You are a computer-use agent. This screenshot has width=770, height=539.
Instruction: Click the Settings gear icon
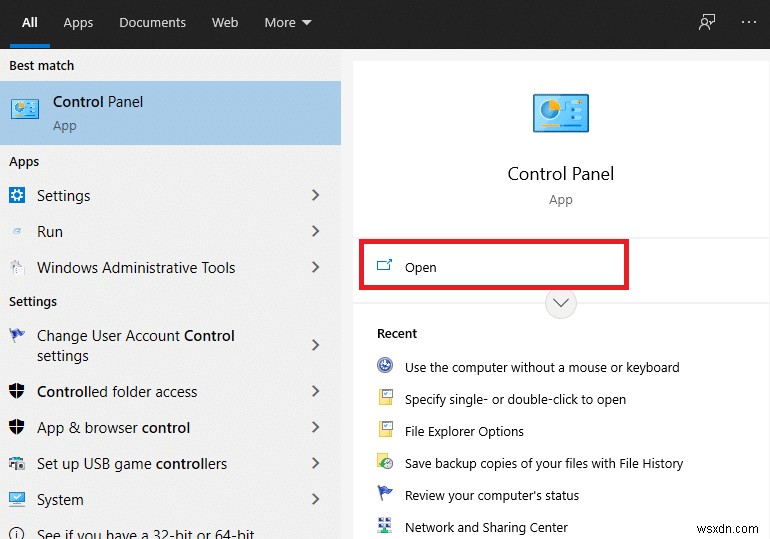[17, 195]
